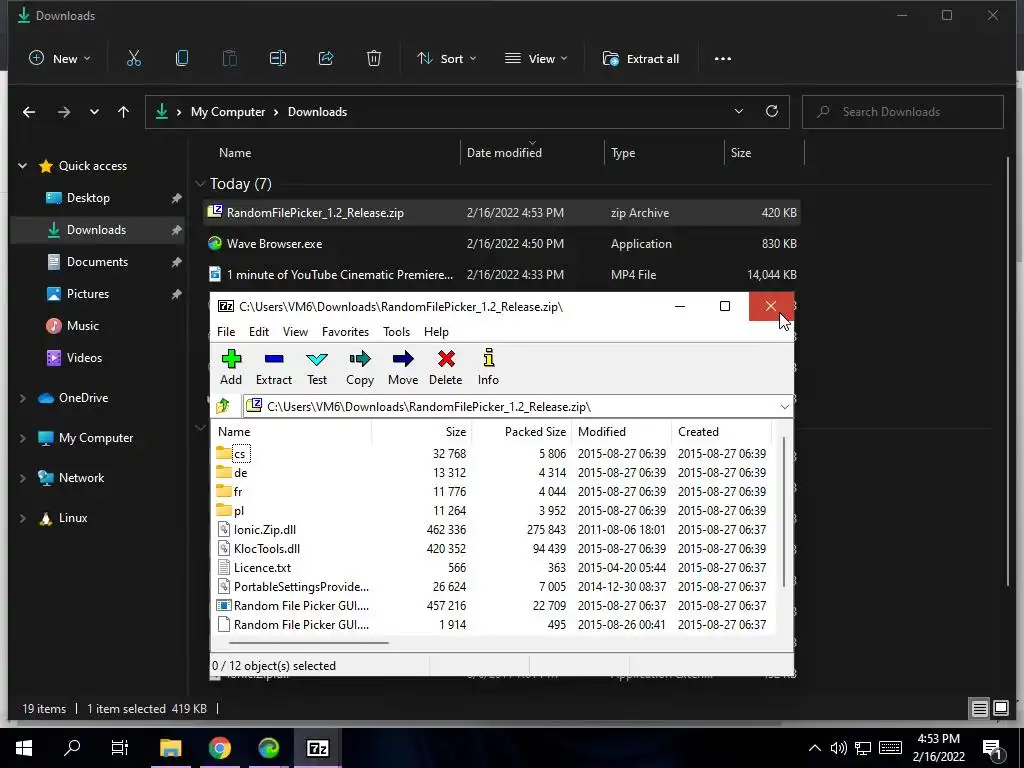Click 7-Zip horizontal scrollbar

pyautogui.click(x=308, y=643)
